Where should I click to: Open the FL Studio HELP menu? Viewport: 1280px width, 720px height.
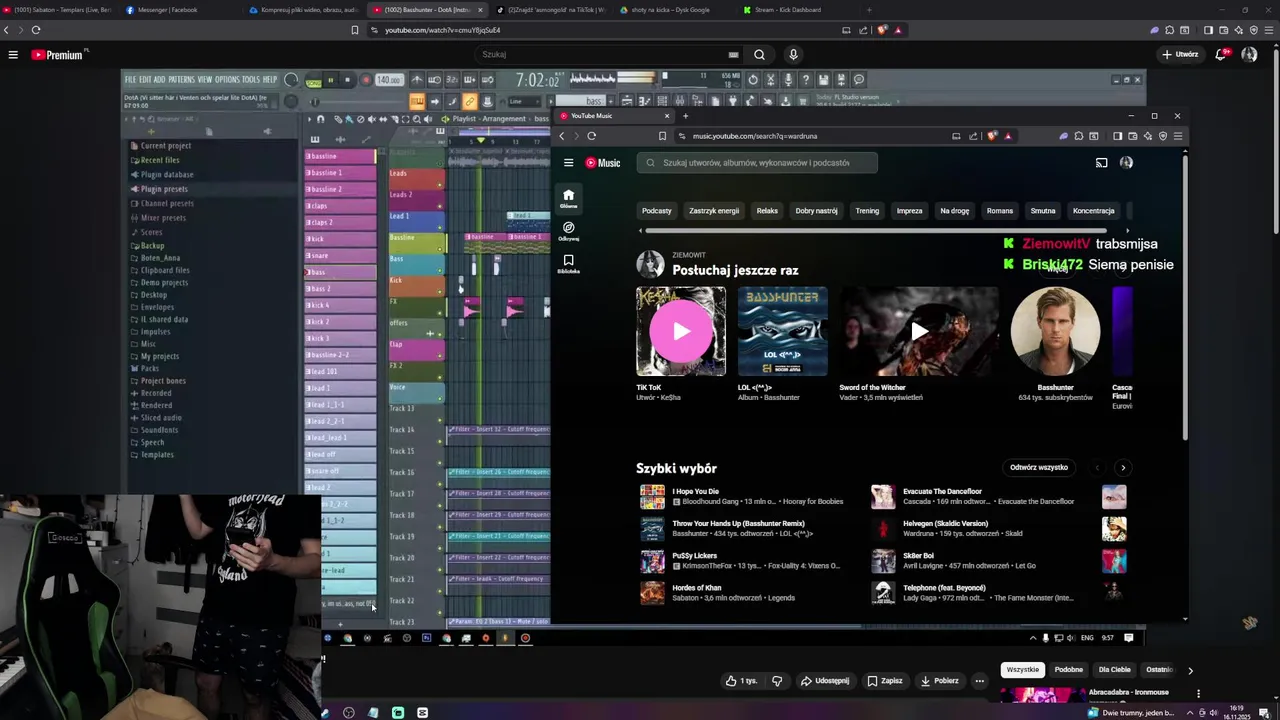[270, 79]
